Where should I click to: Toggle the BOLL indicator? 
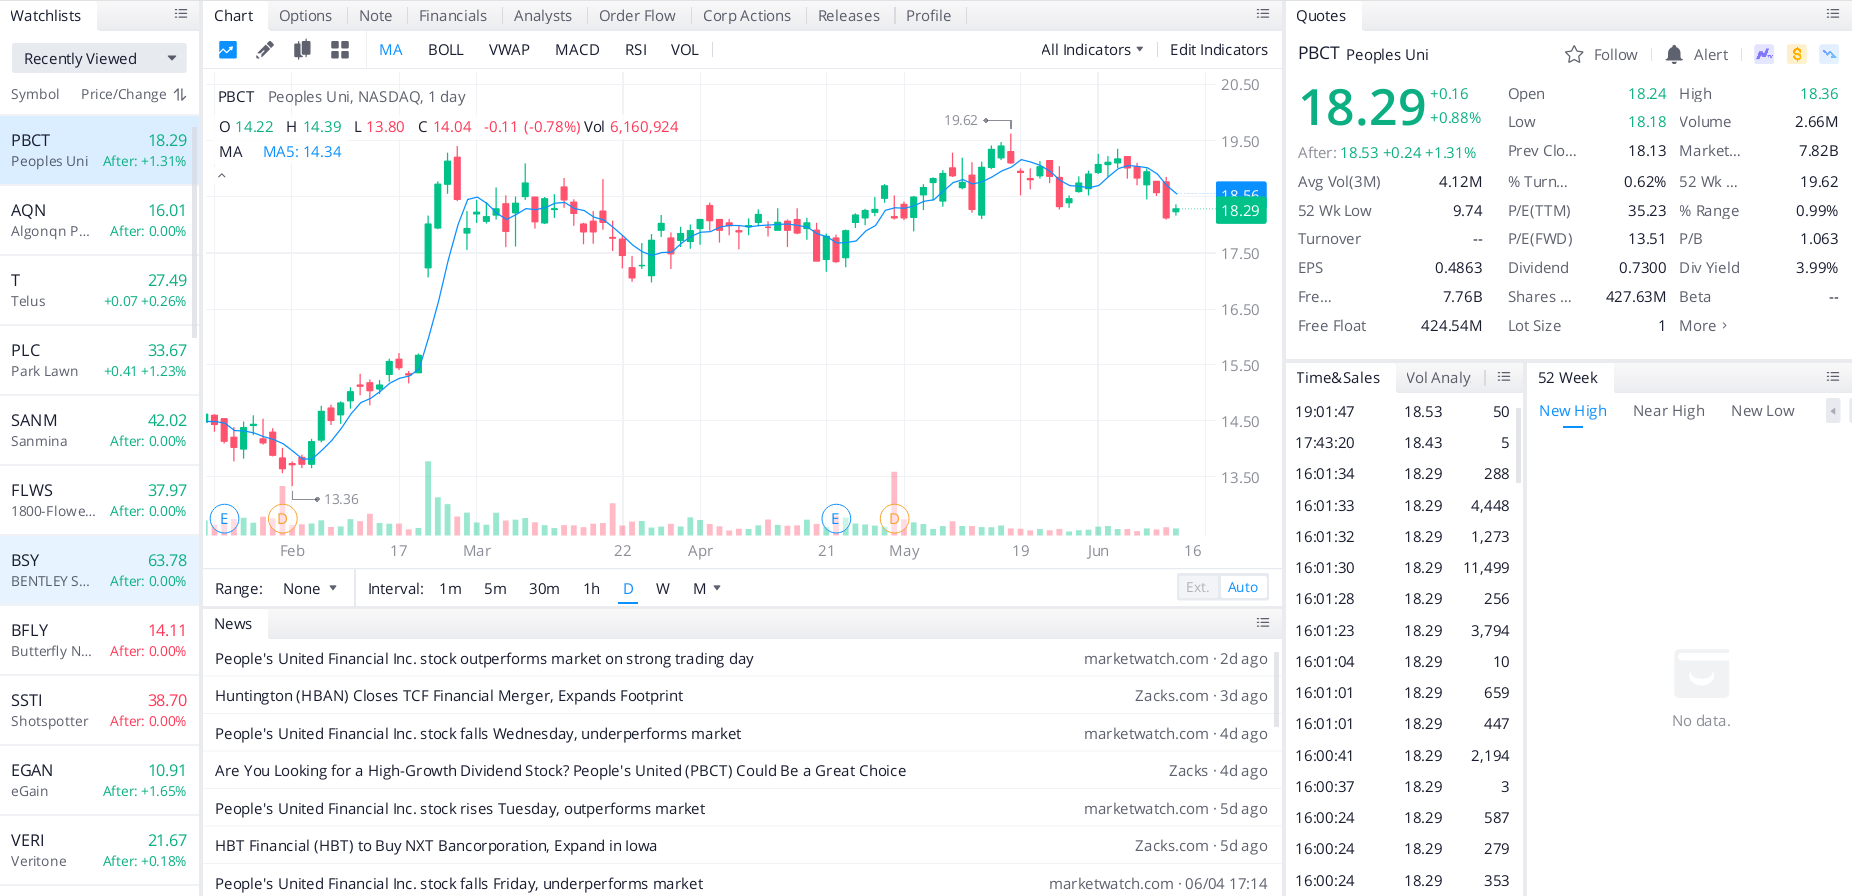446,50
